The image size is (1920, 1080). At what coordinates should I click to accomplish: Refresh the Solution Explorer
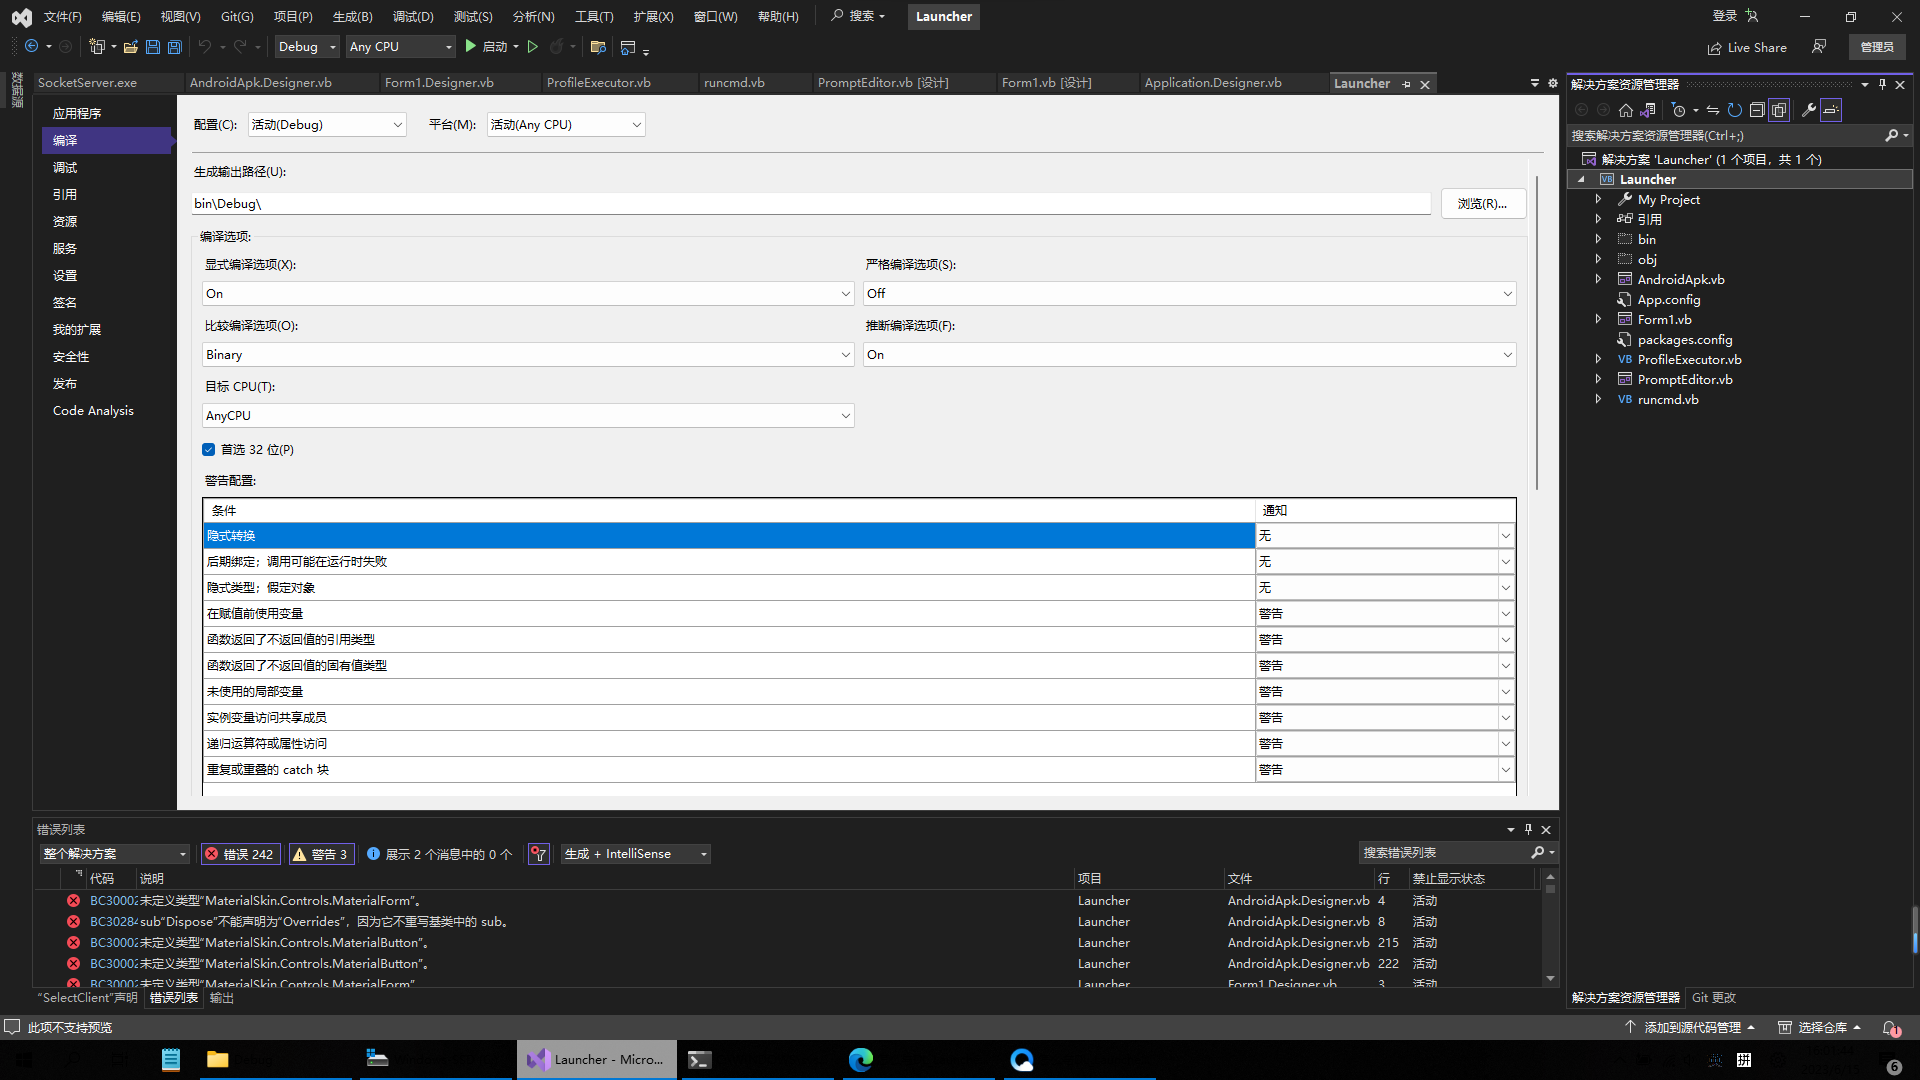1734,110
